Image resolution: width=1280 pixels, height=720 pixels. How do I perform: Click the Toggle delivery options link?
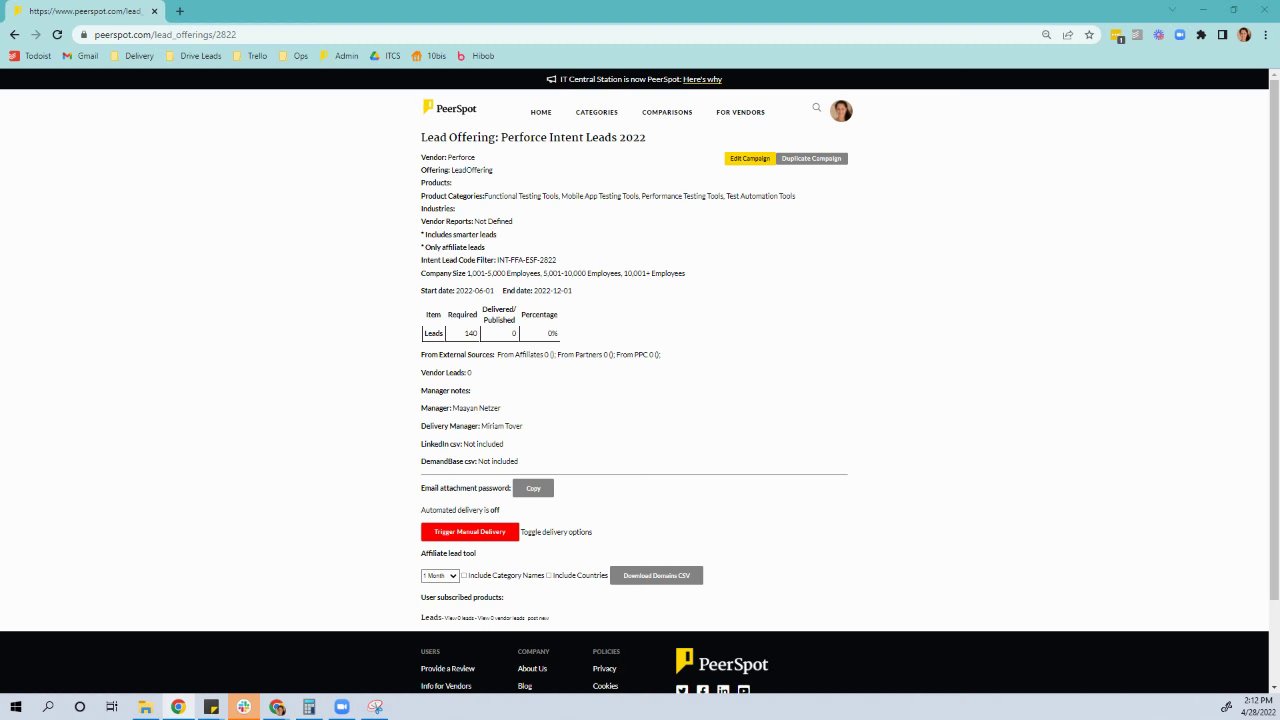[x=556, y=532]
